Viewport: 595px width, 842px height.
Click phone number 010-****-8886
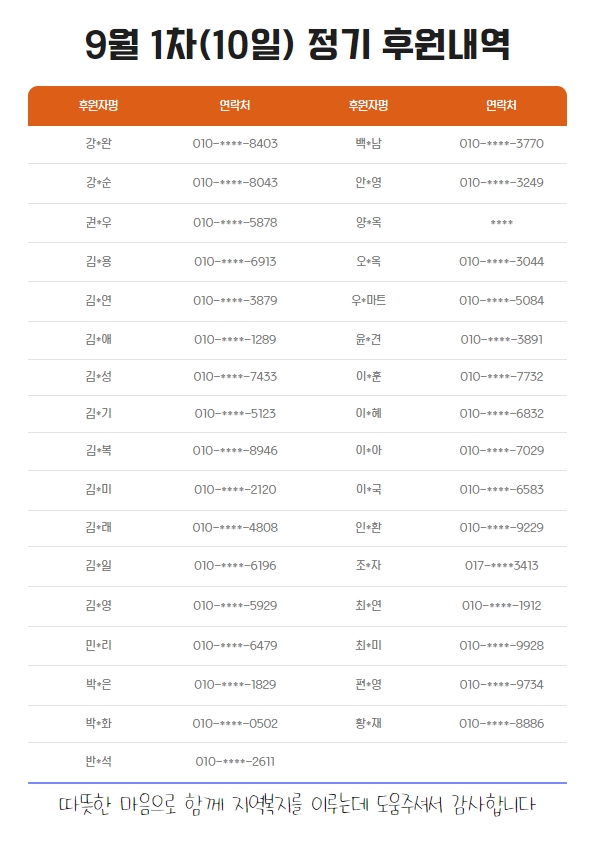pyautogui.click(x=502, y=723)
